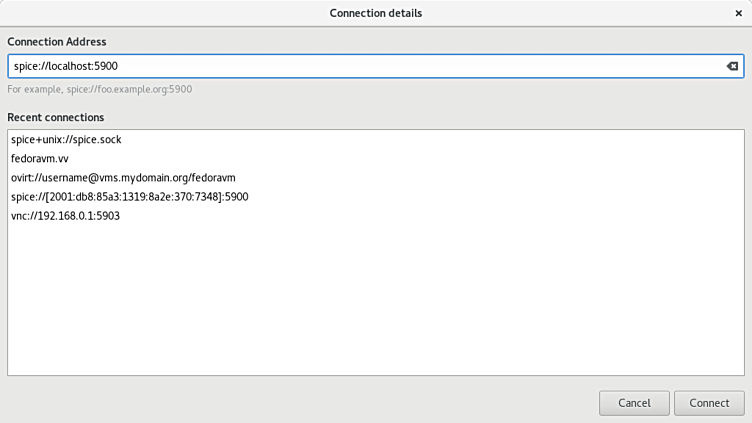Viewport: 752px width, 423px height.
Task: Click the Connection Address label
Action: tap(57, 42)
